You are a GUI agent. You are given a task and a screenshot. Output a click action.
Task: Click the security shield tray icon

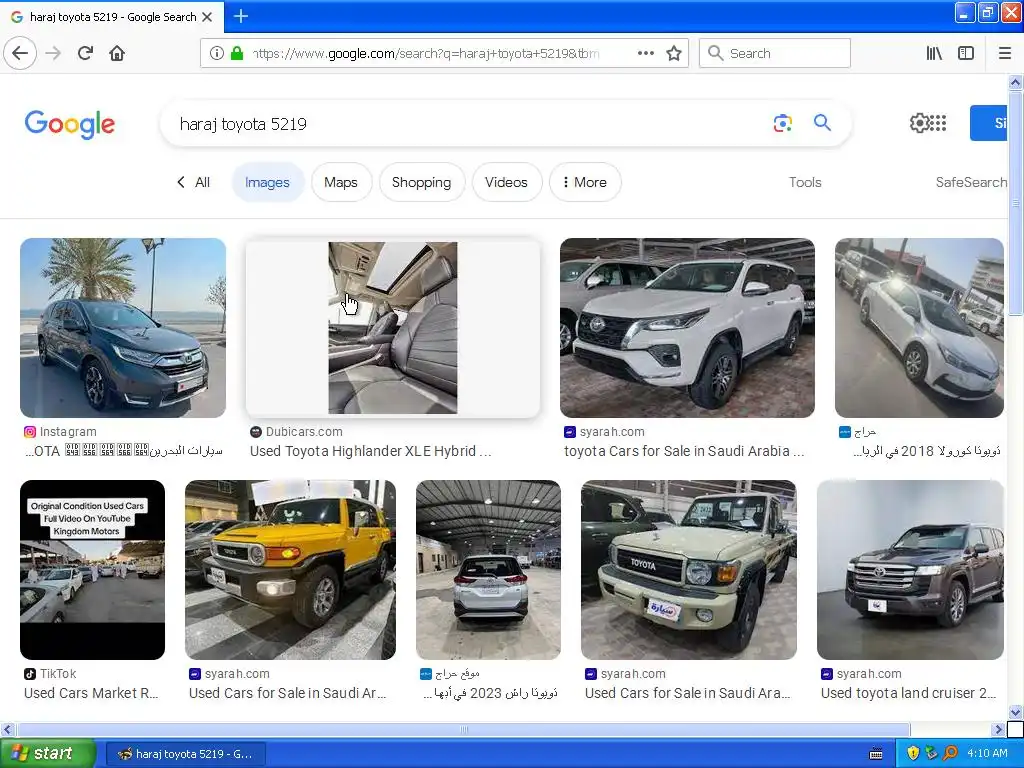click(x=913, y=754)
